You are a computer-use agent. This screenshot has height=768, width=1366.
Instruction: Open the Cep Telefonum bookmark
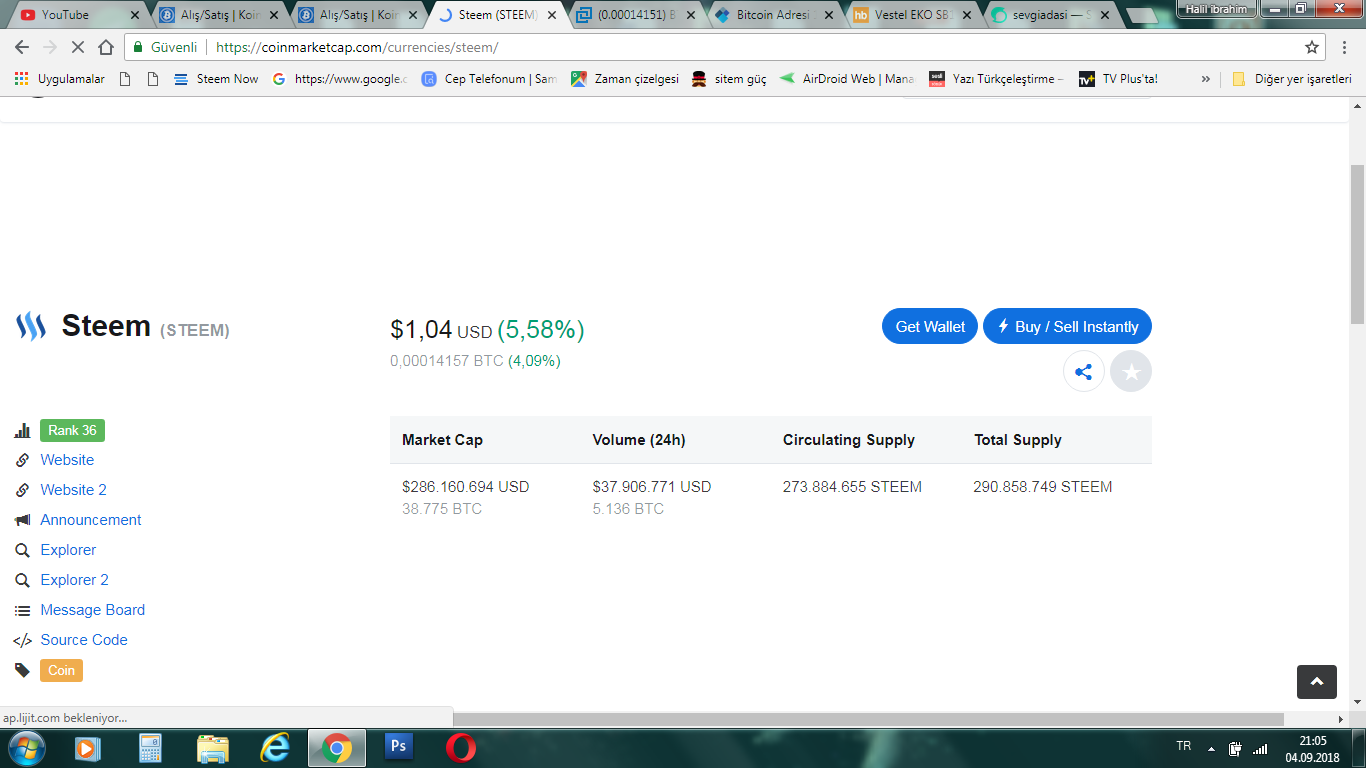(490, 79)
